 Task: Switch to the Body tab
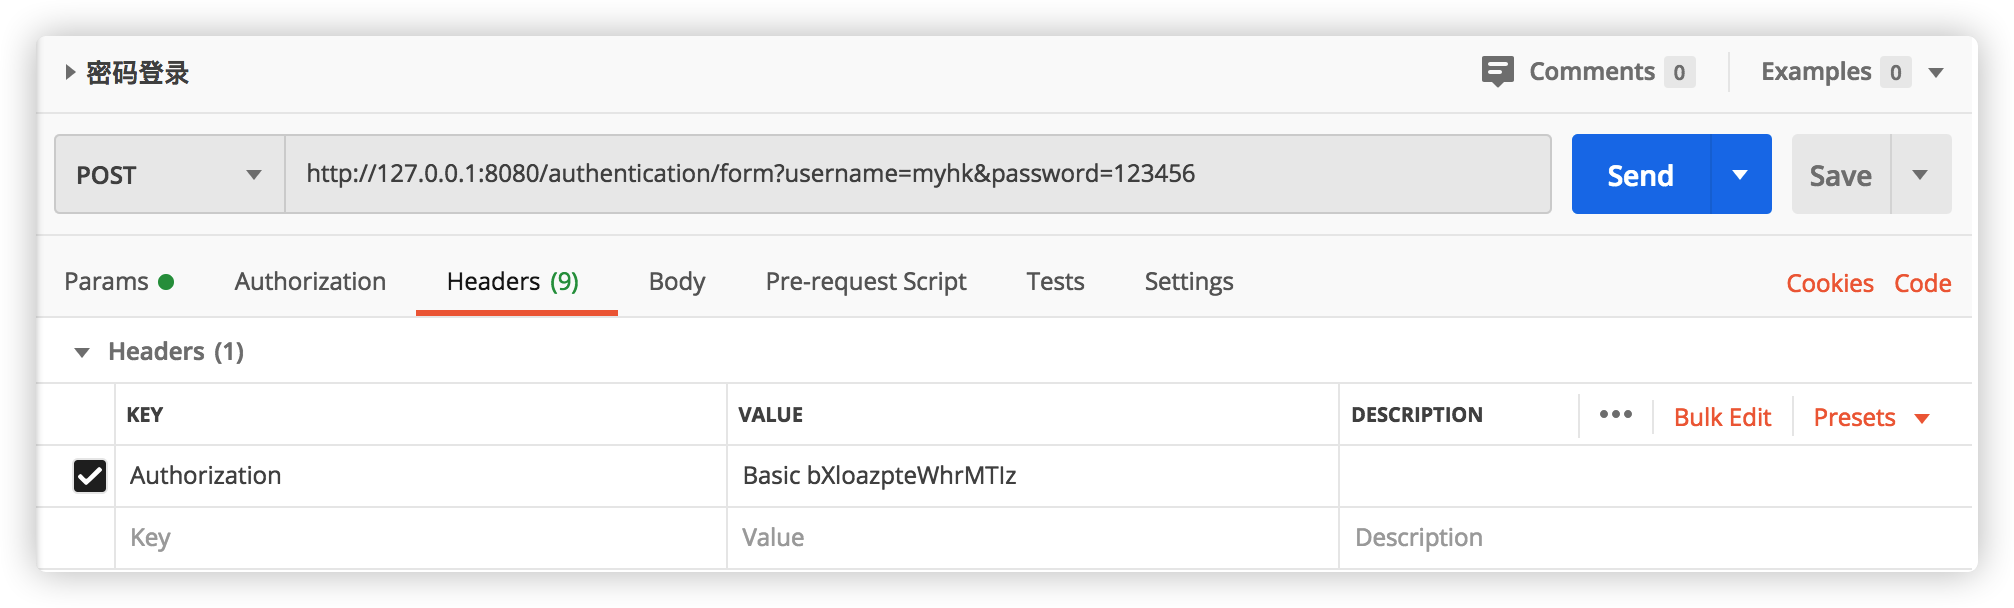(677, 282)
